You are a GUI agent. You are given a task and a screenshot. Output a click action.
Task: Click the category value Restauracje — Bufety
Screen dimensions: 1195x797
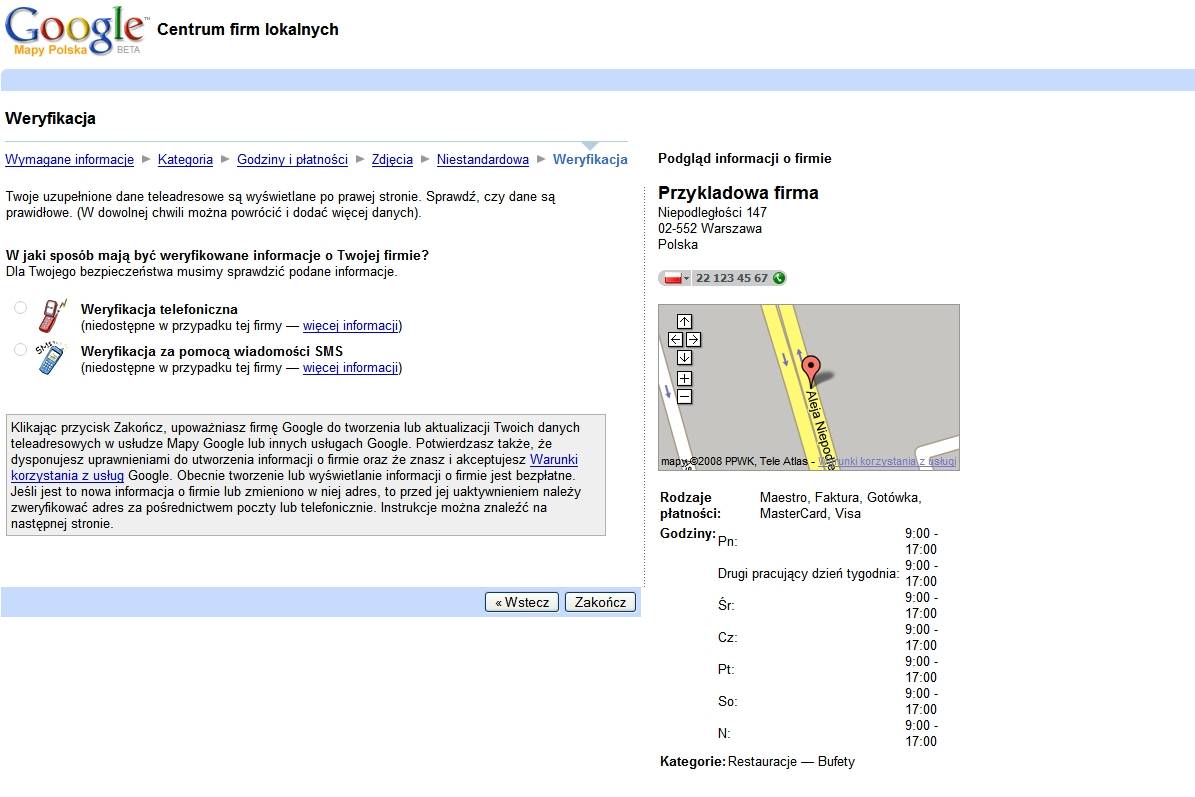click(791, 761)
